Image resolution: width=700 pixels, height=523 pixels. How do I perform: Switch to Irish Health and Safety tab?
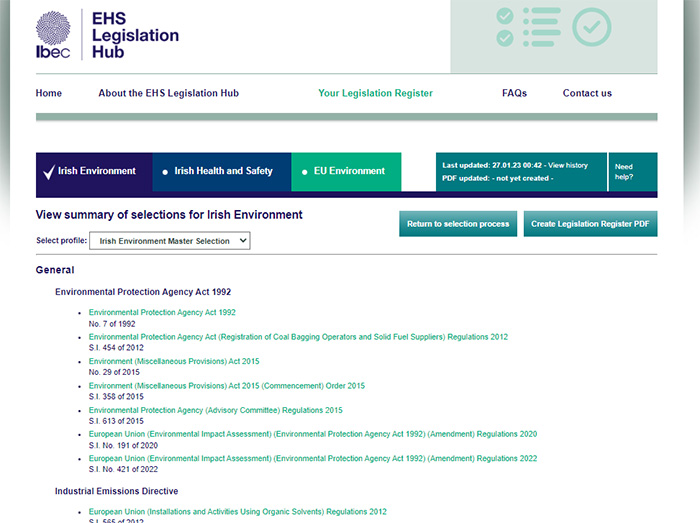point(222,172)
